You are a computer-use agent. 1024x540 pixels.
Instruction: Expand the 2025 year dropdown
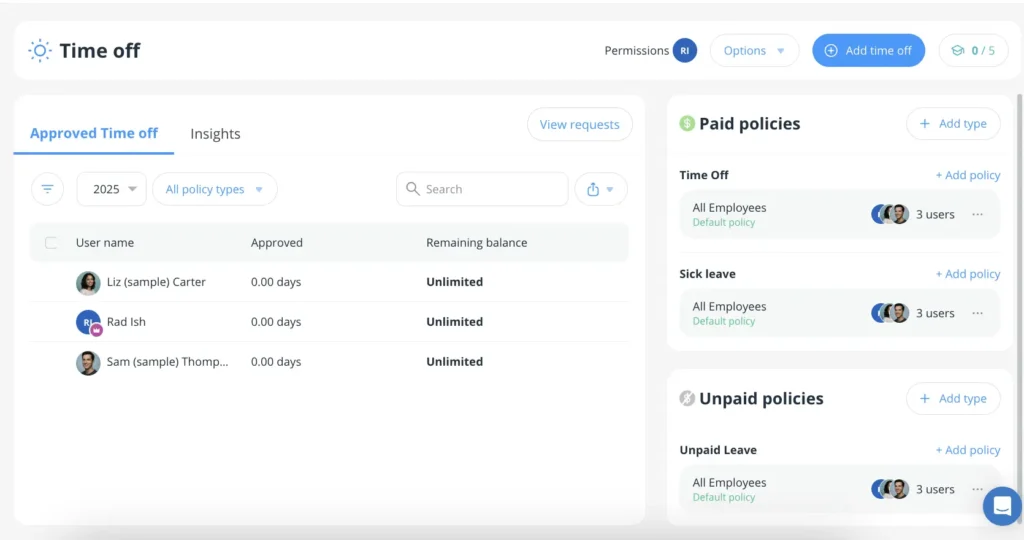click(112, 189)
